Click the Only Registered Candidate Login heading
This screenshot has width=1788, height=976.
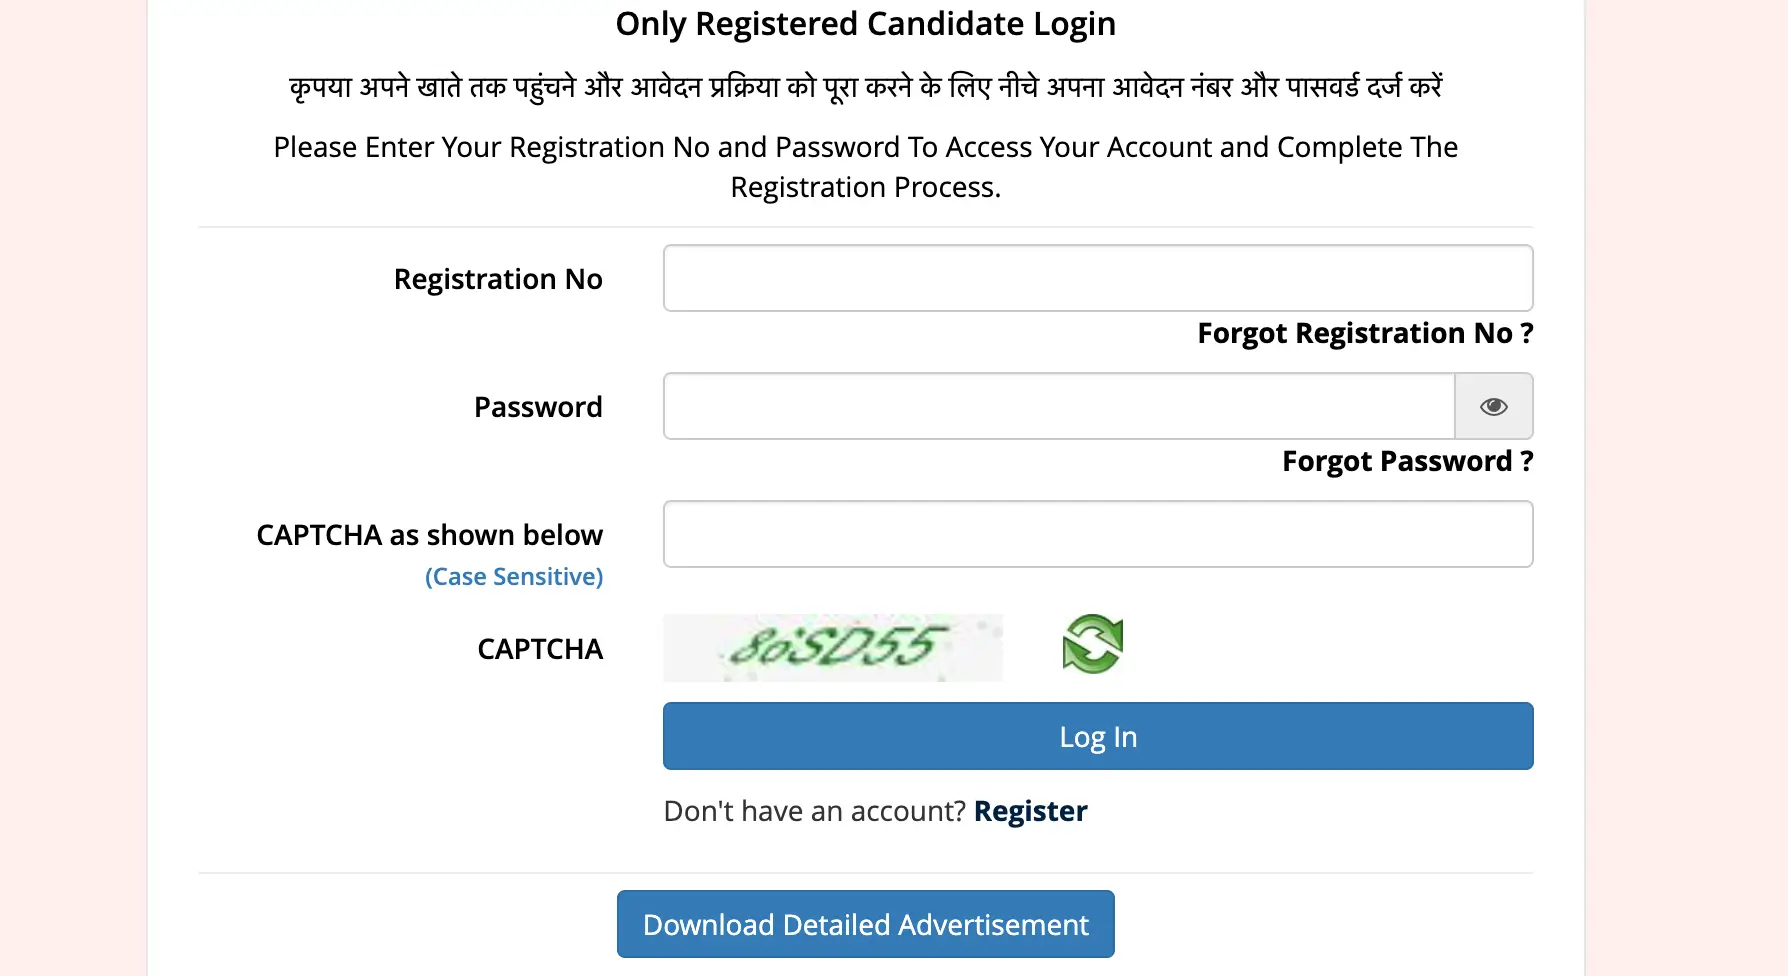point(866,24)
